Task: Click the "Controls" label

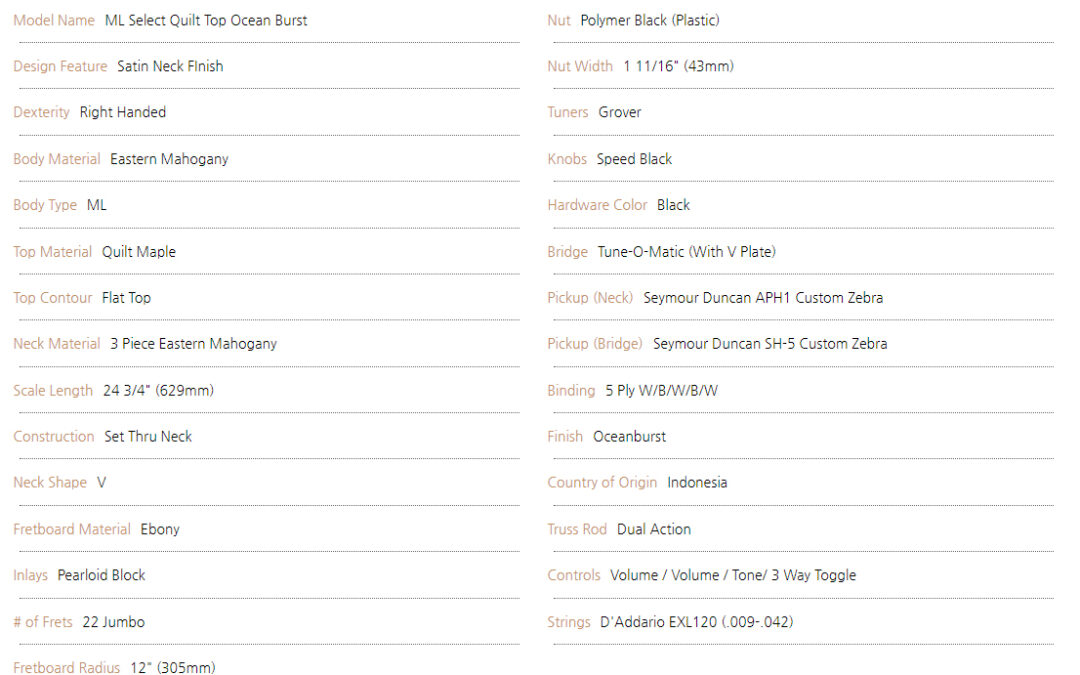Action: (x=574, y=576)
